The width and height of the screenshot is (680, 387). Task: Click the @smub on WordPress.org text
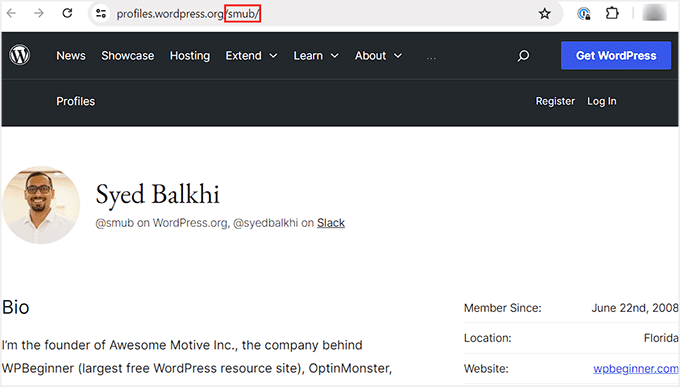[161, 223]
